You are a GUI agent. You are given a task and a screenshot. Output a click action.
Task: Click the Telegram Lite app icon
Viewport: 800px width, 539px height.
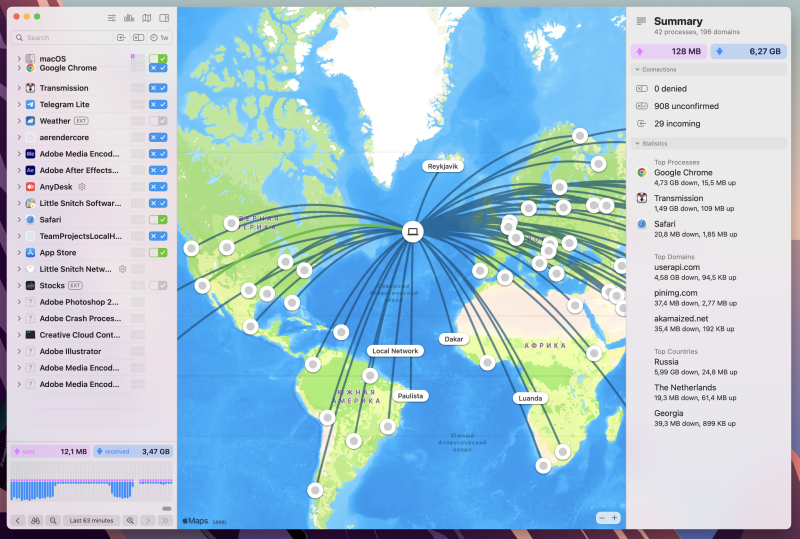point(30,105)
